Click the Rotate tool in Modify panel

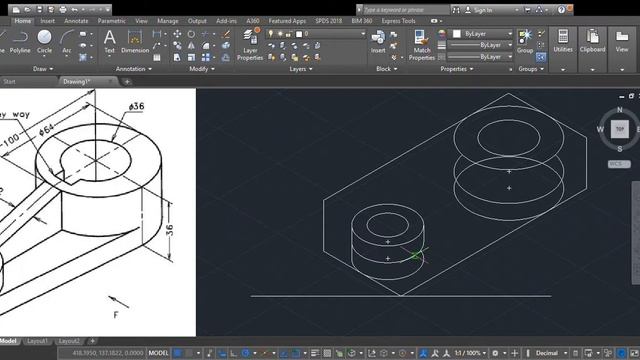pyautogui.click(x=191, y=34)
